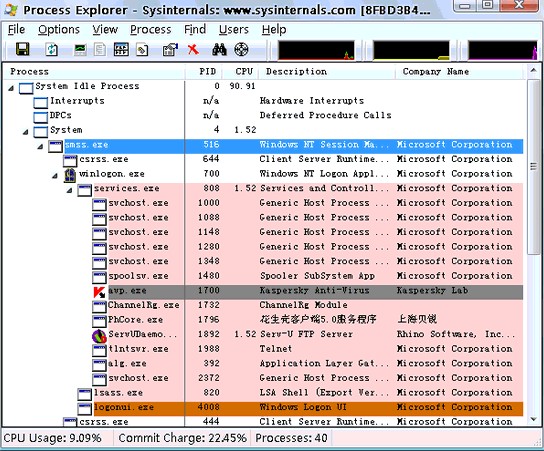Click 'CPU Usage: 9.09%' in status bar

(x=52, y=439)
